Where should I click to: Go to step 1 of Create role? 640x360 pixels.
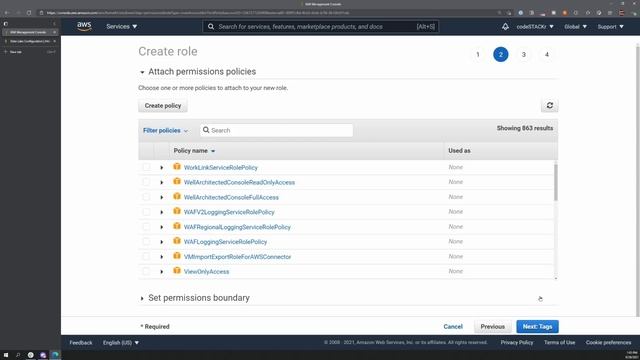478,54
